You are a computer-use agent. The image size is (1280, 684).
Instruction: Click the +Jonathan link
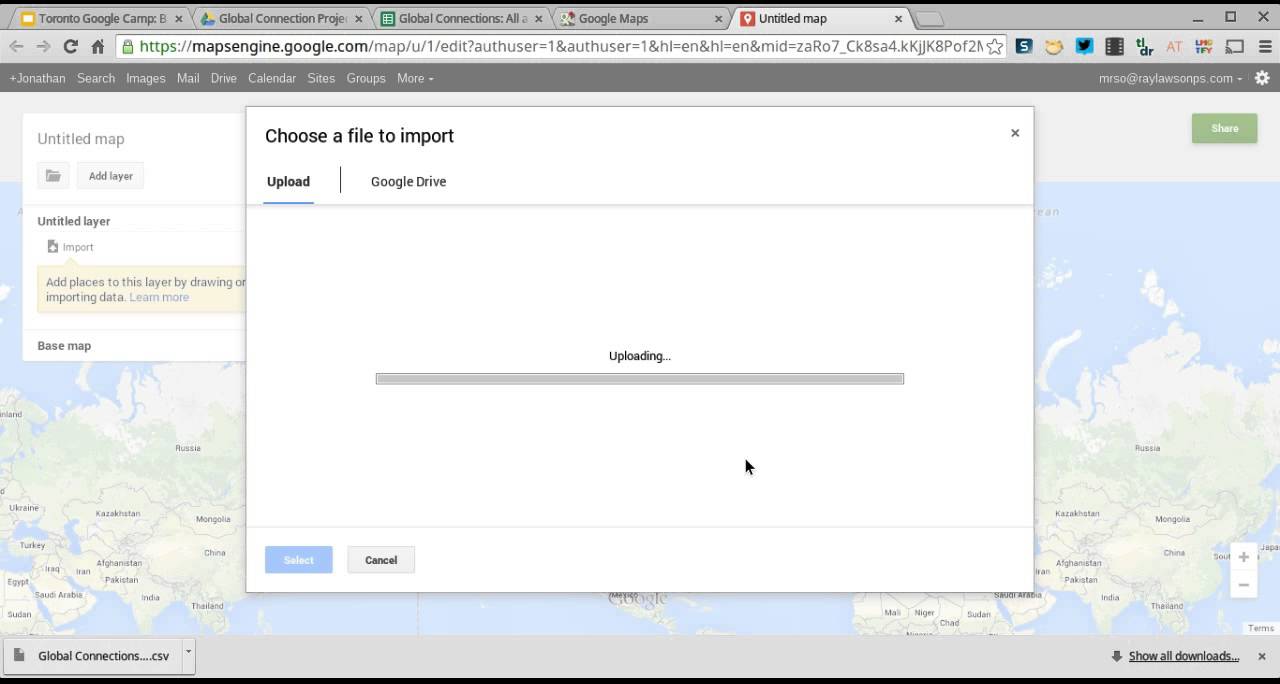click(x=37, y=78)
